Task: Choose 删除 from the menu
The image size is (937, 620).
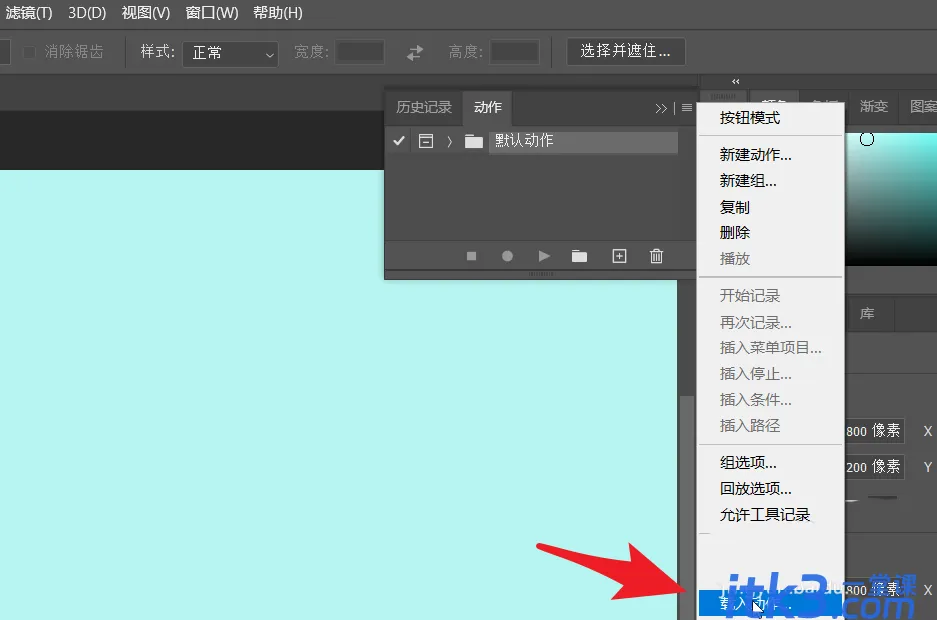Action: click(771, 232)
